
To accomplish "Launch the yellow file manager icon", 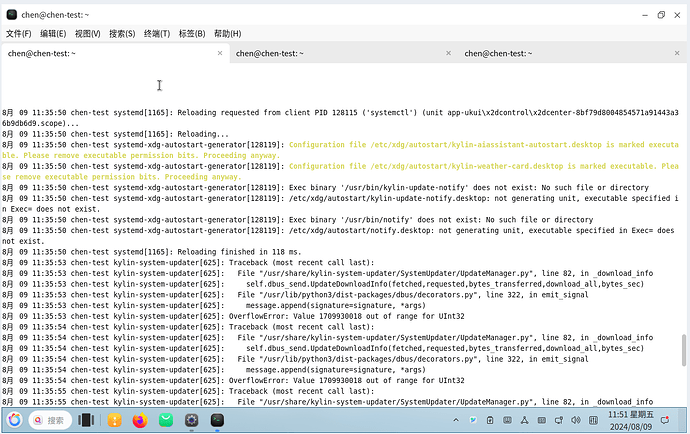I will coord(114,420).
